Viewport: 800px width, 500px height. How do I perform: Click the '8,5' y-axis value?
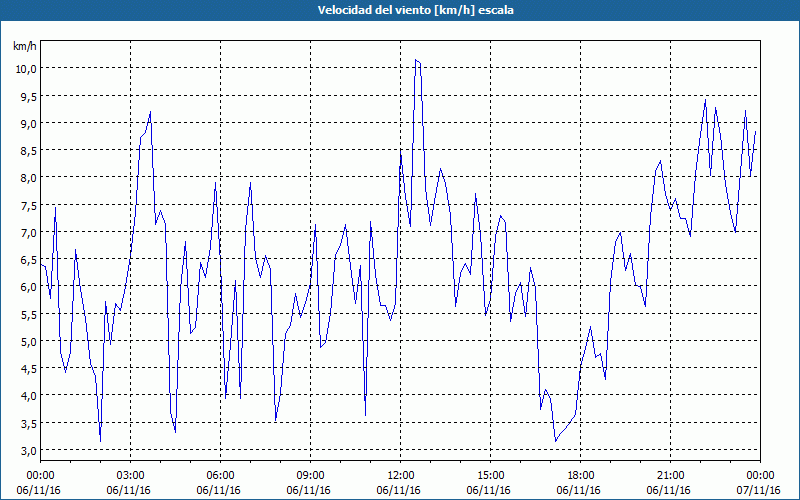(28, 150)
